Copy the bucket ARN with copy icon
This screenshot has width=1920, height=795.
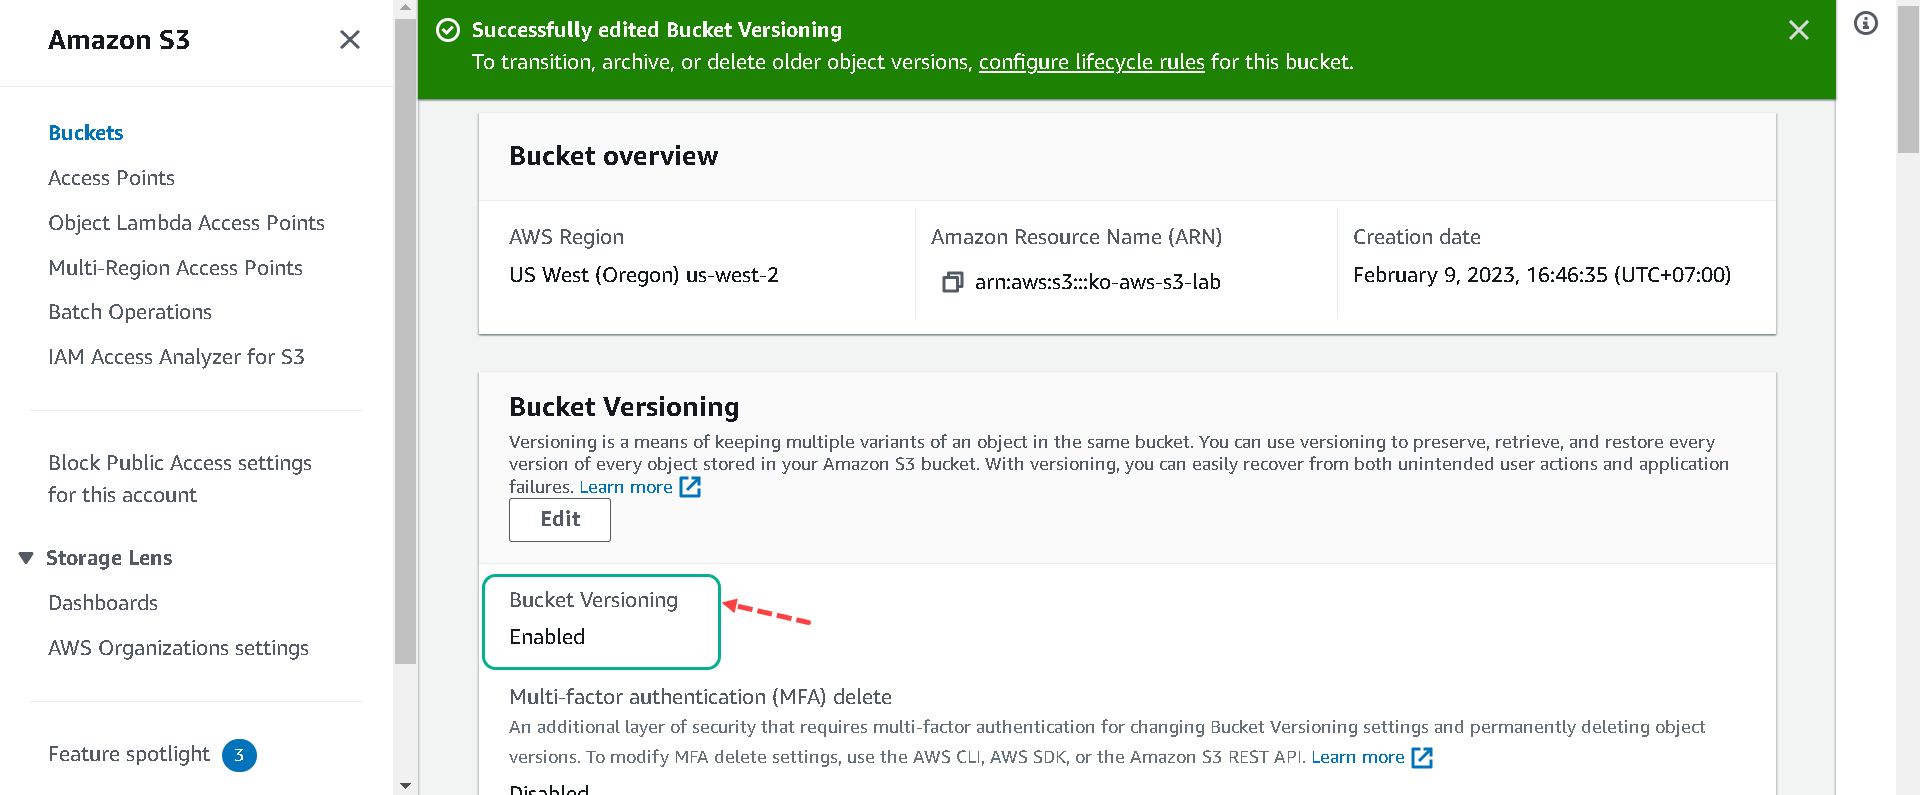(x=952, y=282)
